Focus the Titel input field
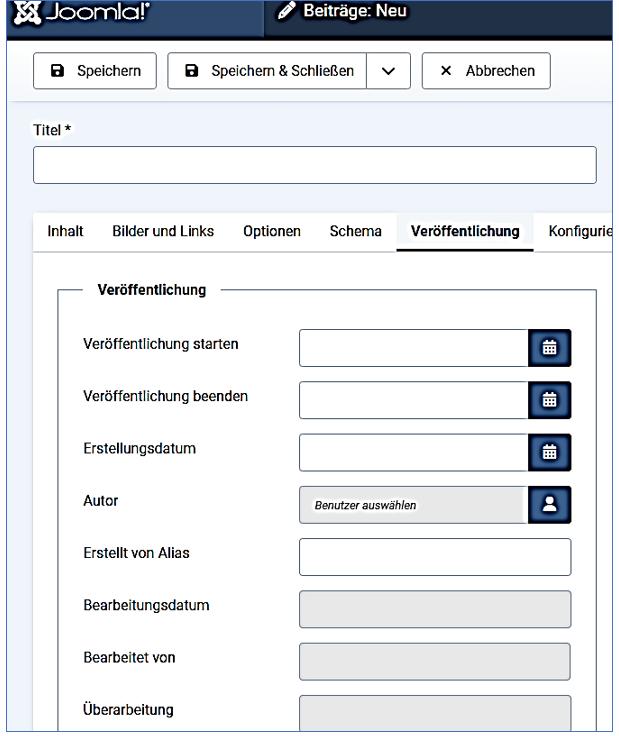Image resolution: width=619 pixels, height=736 pixels. (x=314, y=165)
